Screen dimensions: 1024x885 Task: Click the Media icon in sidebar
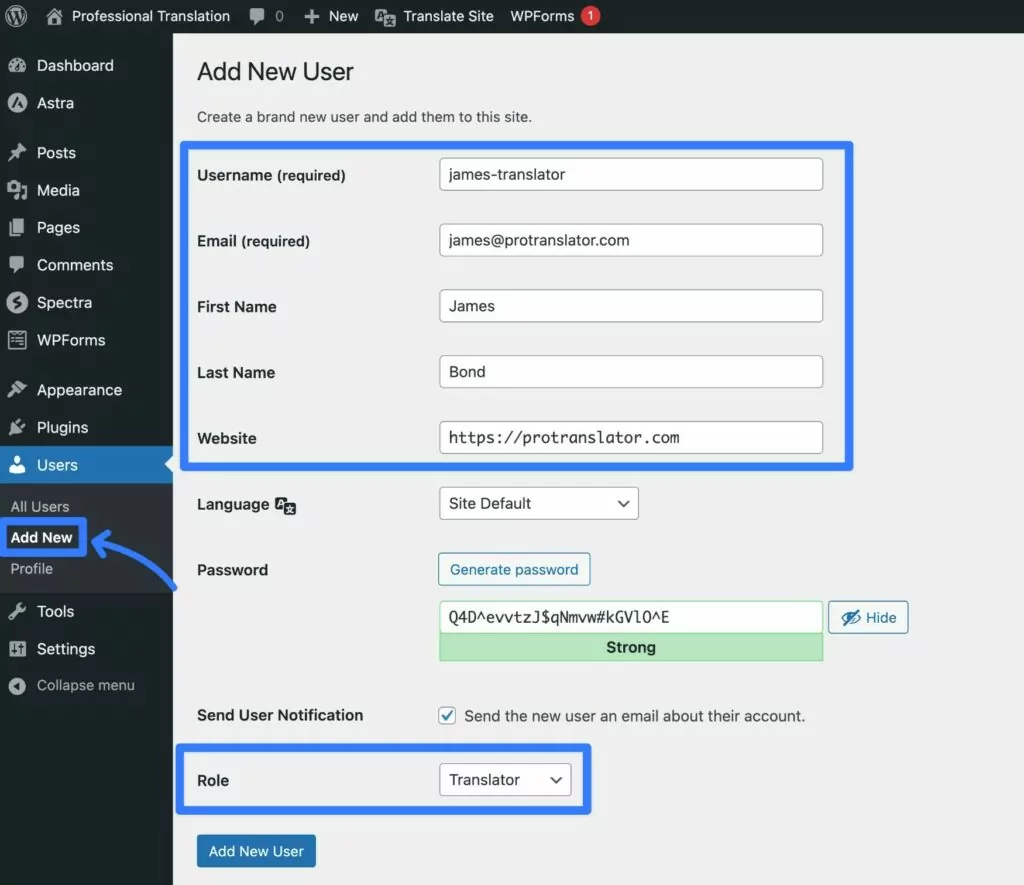coord(18,190)
